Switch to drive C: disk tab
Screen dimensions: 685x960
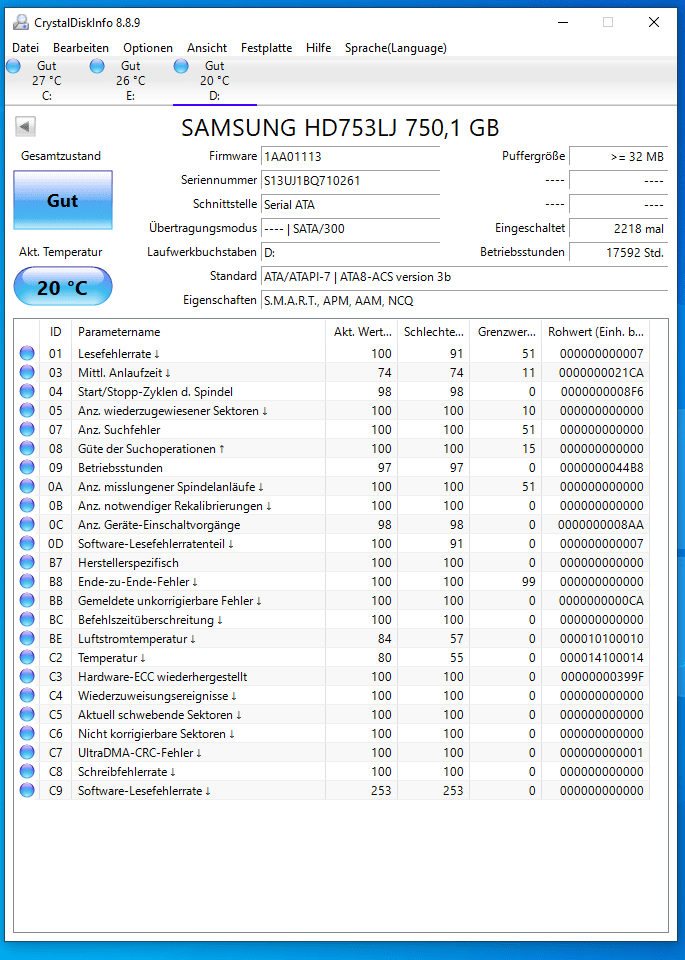(47, 80)
